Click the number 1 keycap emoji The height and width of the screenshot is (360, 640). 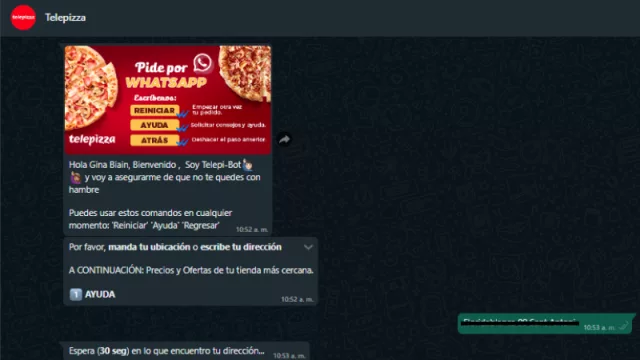coord(76,294)
